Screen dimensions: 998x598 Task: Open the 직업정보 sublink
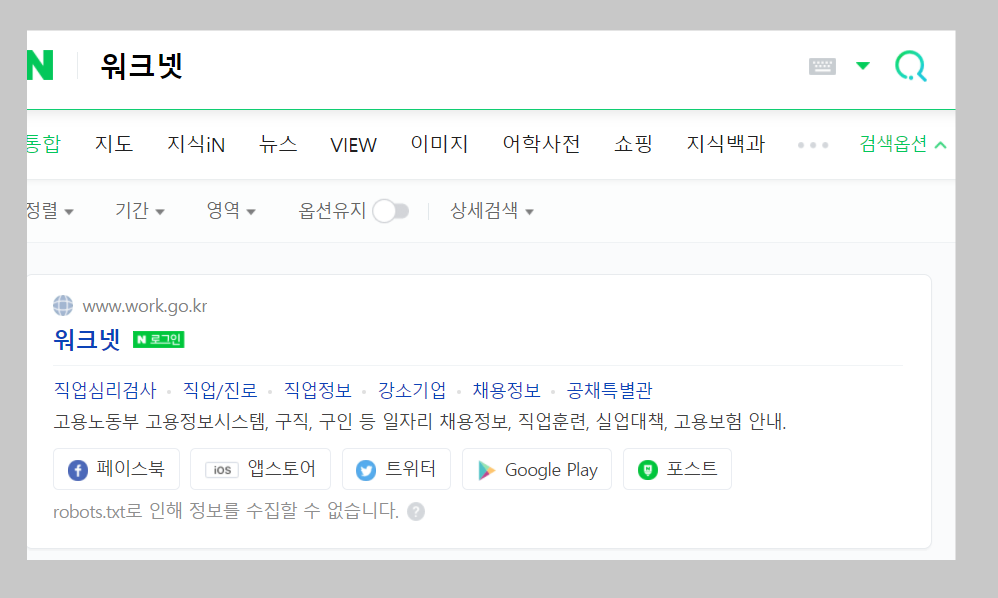(x=318, y=390)
